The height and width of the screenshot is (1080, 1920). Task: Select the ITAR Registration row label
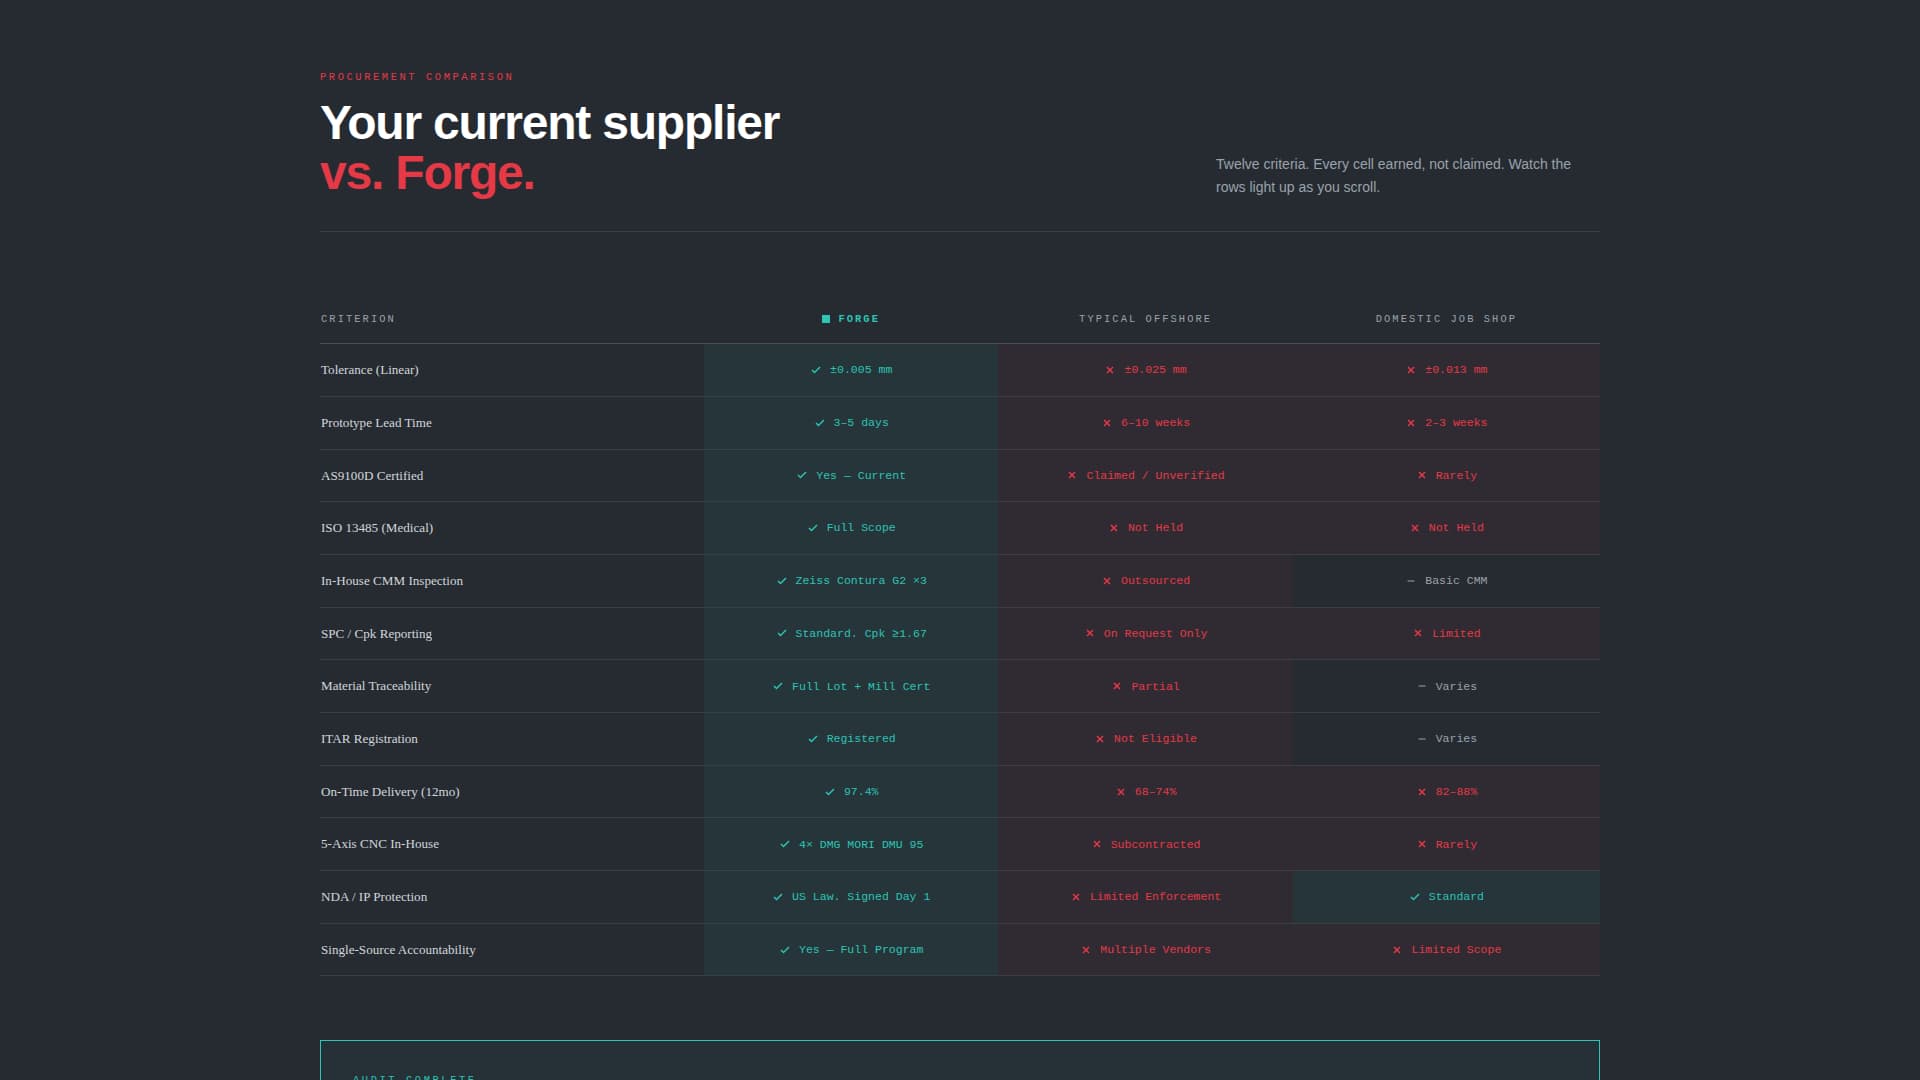point(369,738)
